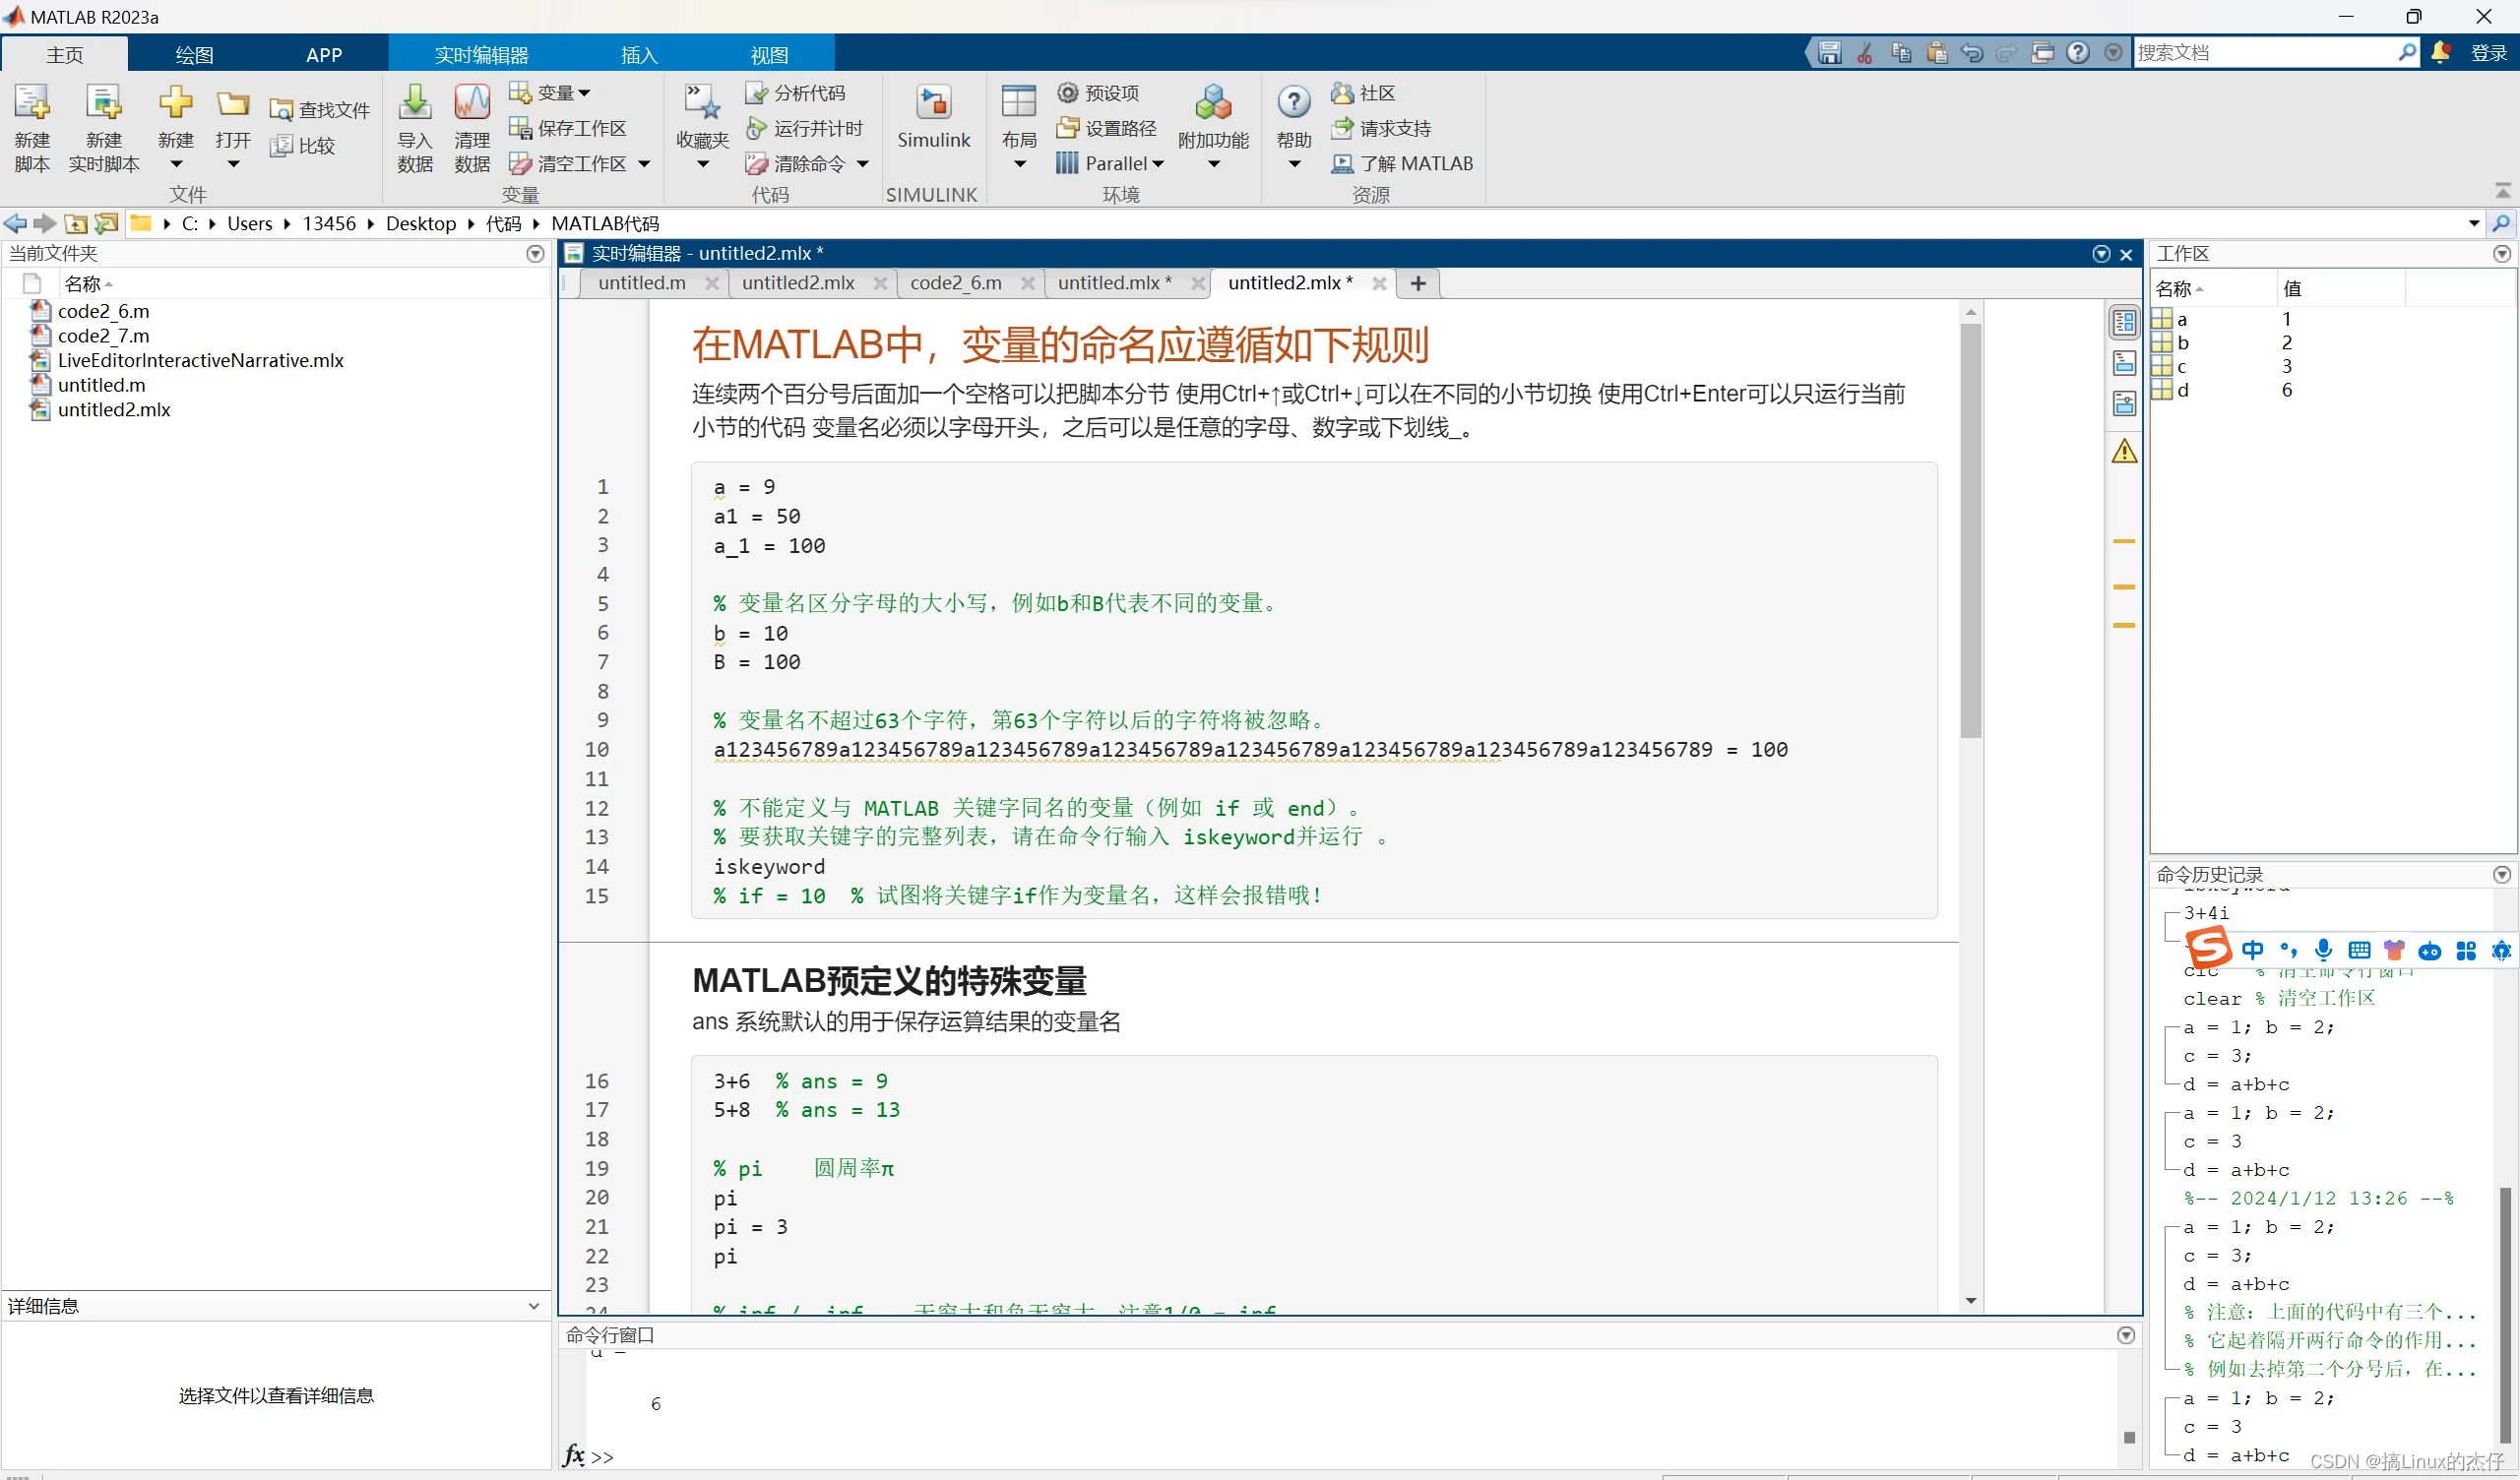Open 变量 (Variable) dropdown

point(551,93)
